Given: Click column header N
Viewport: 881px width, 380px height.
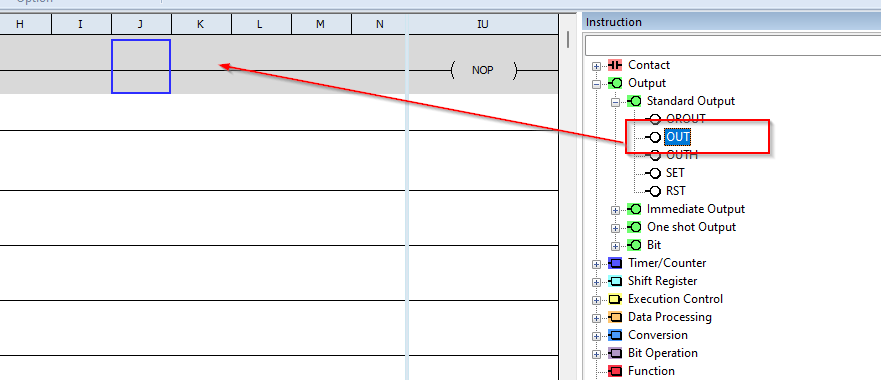Looking at the screenshot, I should click(380, 24).
